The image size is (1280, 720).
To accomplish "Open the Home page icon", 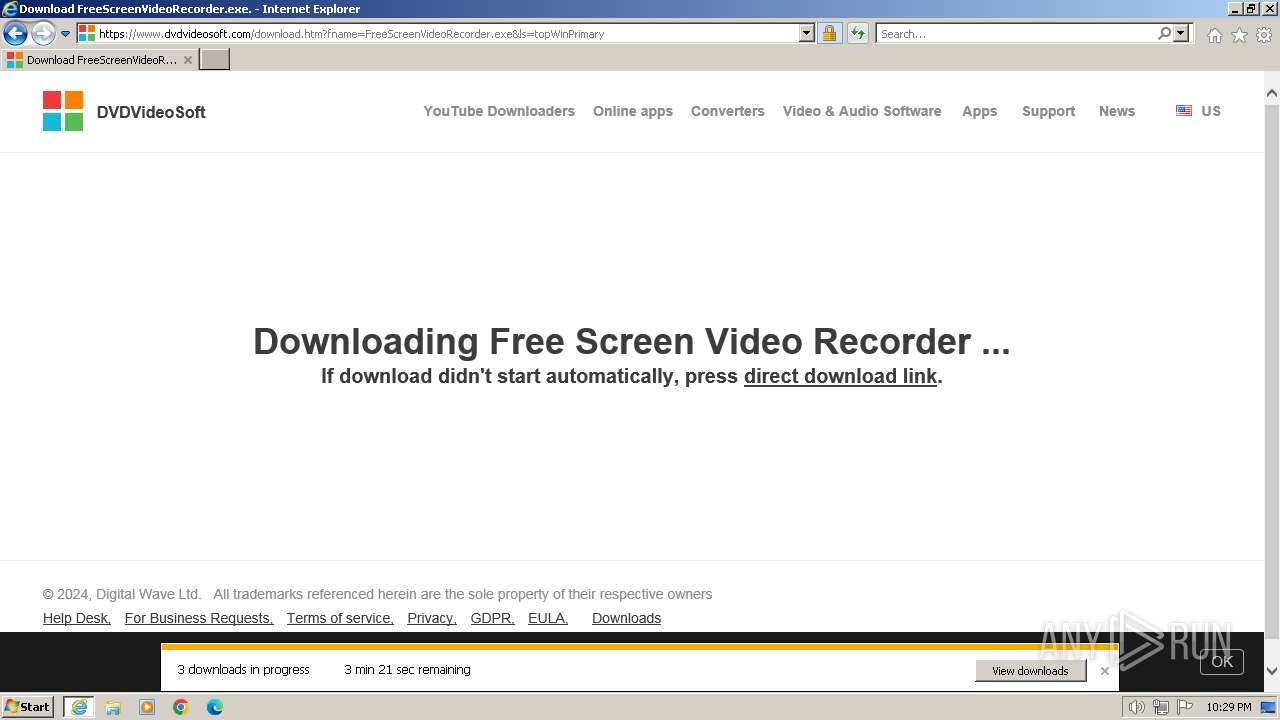I will 1214,35.
